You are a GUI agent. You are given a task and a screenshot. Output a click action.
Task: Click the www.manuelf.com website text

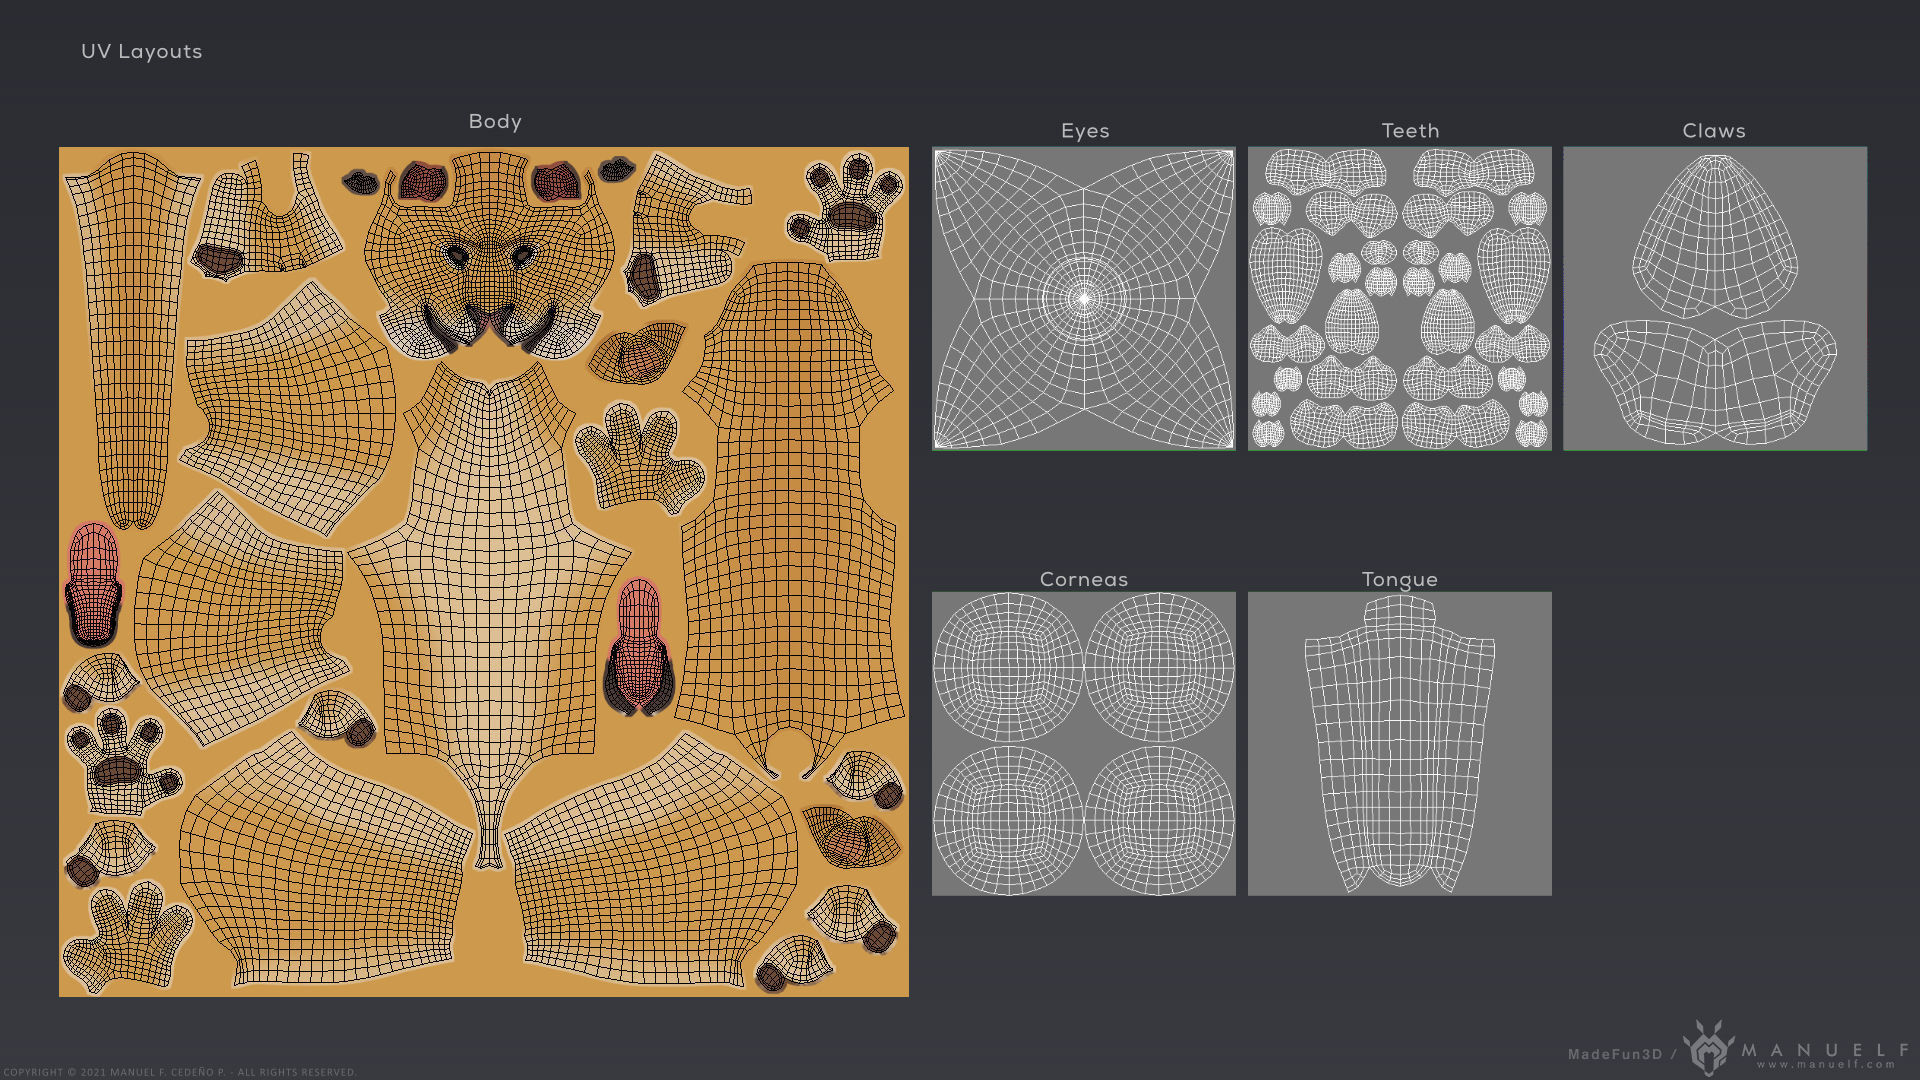[1826, 1065]
